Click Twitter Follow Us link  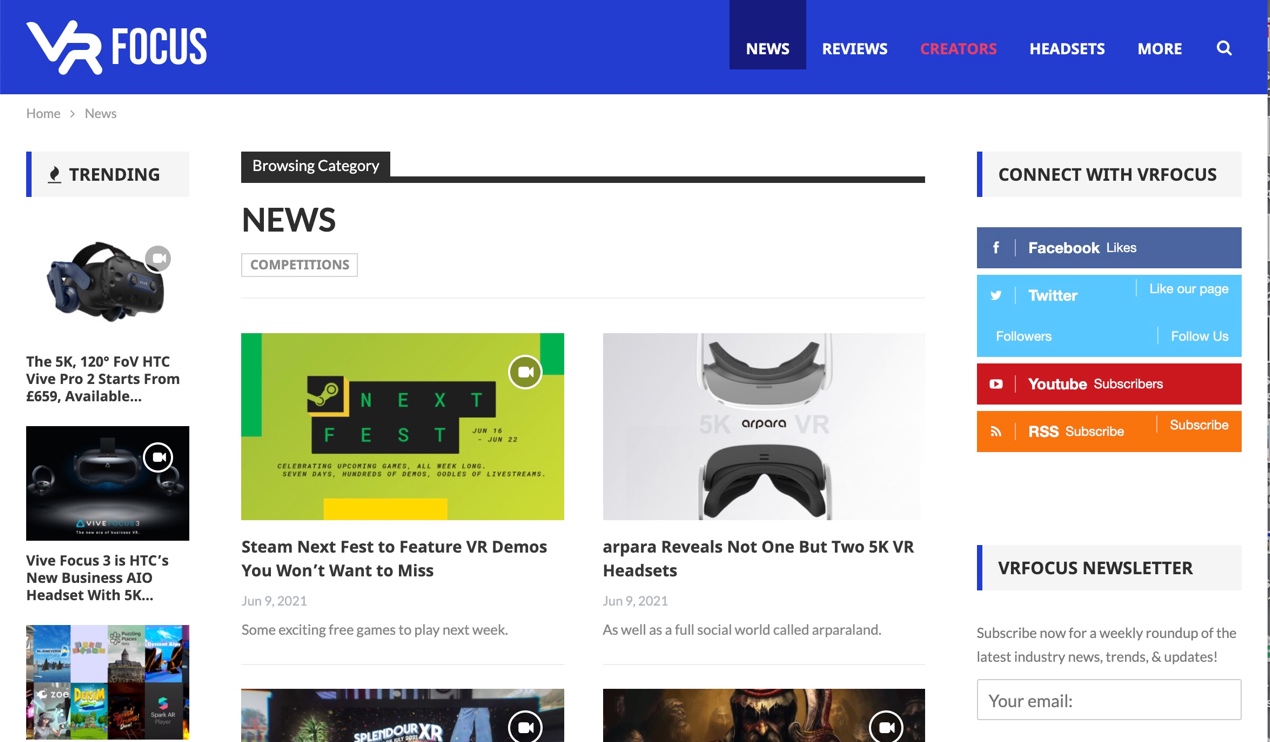(1199, 336)
